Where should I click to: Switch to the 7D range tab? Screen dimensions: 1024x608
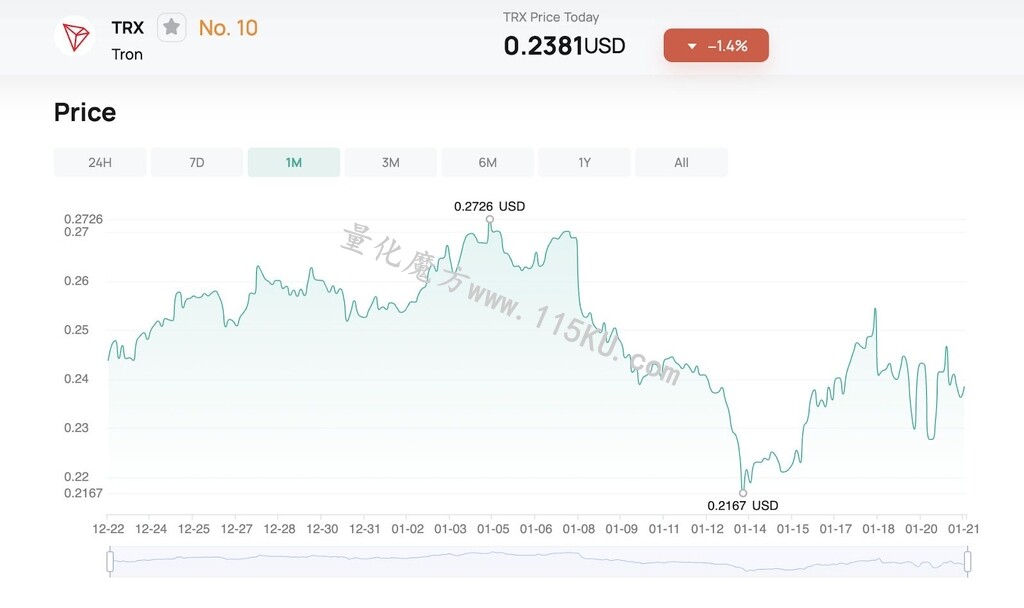(x=197, y=163)
